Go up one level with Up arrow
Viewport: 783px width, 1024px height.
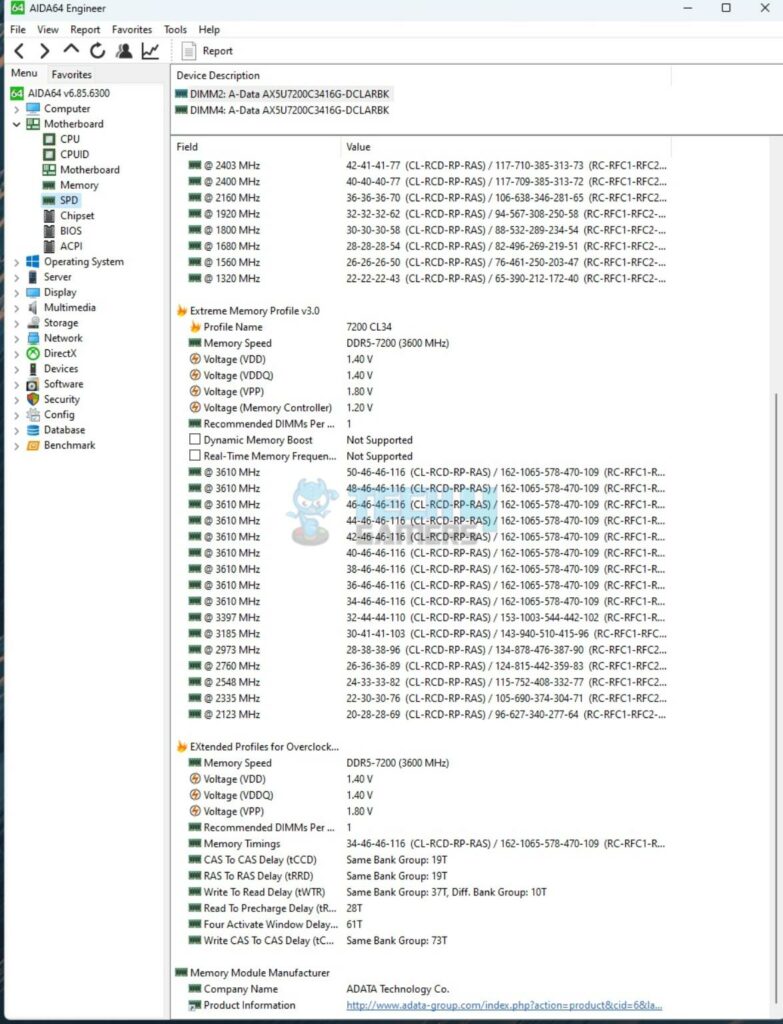click(x=71, y=50)
